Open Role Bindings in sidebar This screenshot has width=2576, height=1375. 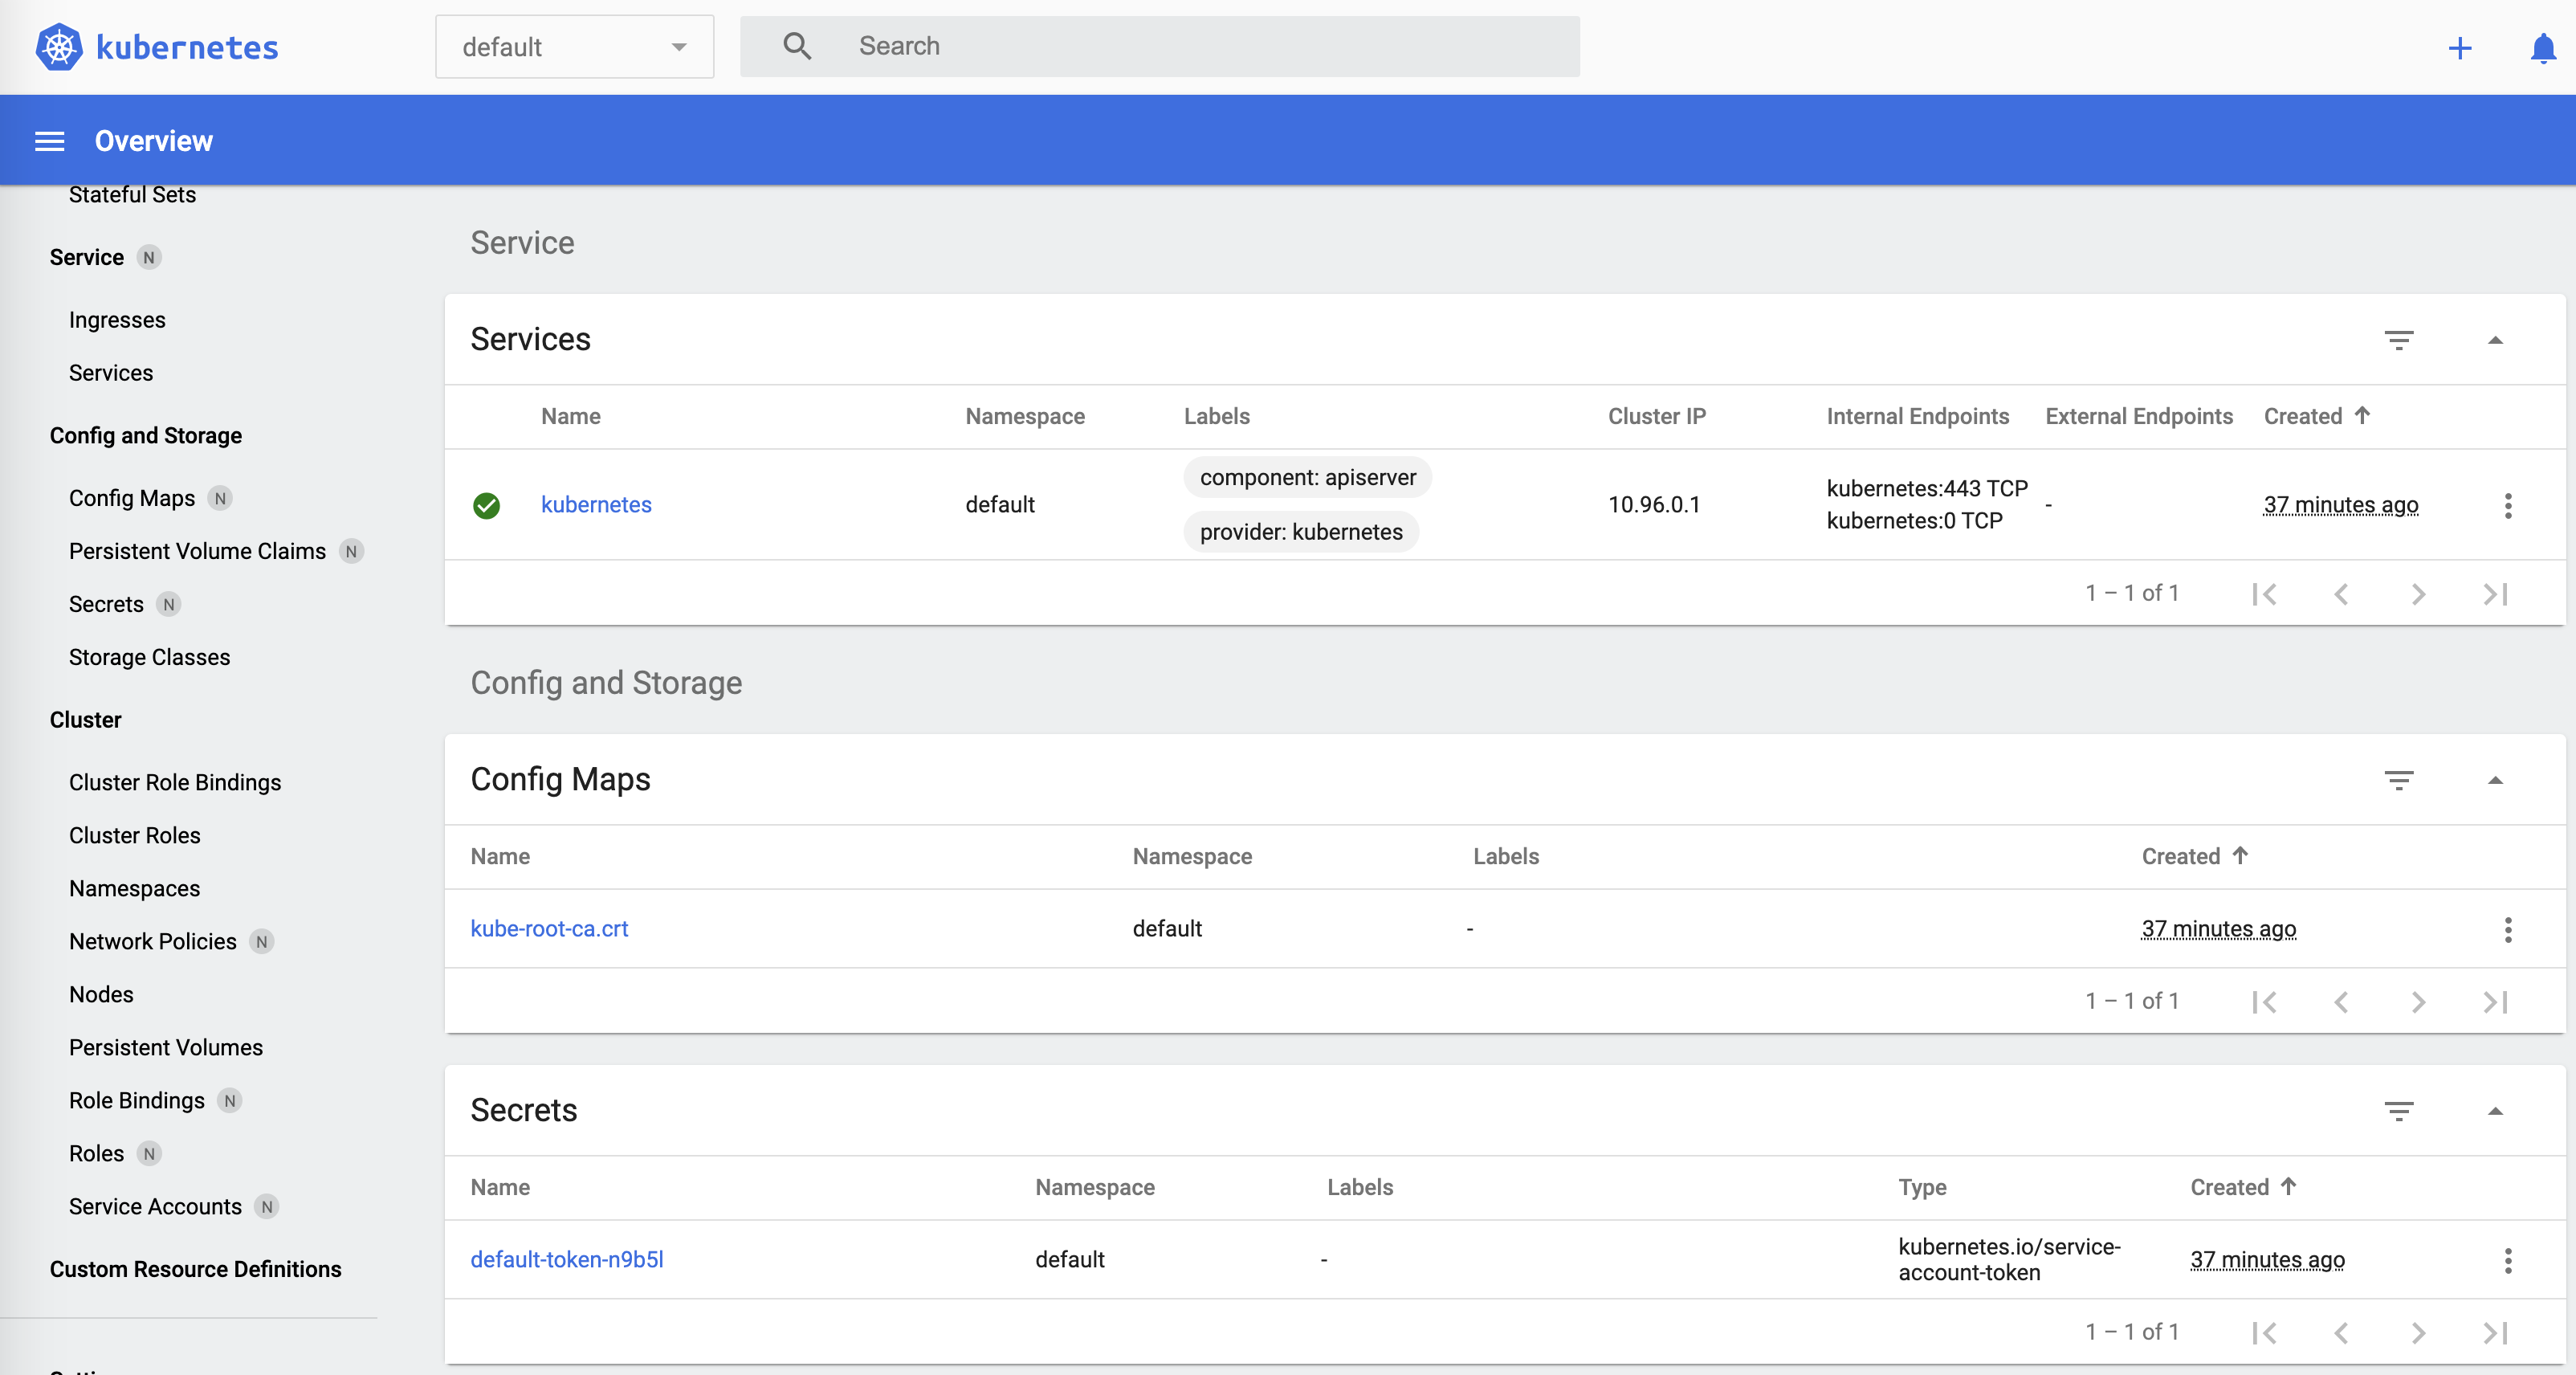[137, 1100]
